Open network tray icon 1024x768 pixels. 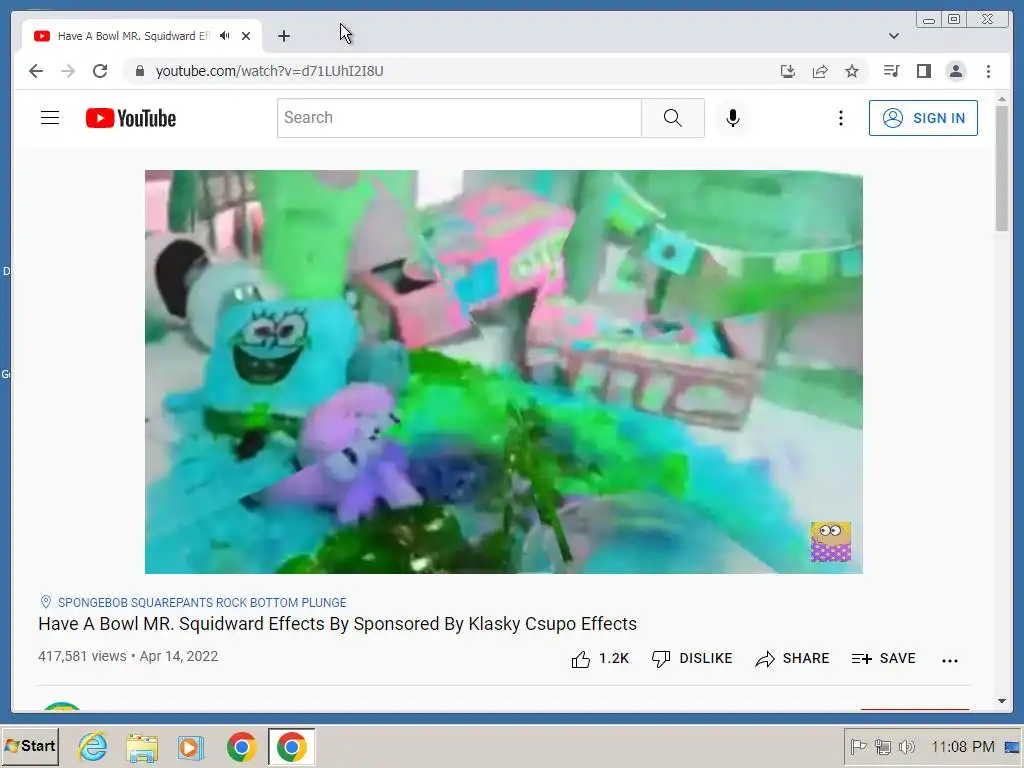click(x=883, y=746)
